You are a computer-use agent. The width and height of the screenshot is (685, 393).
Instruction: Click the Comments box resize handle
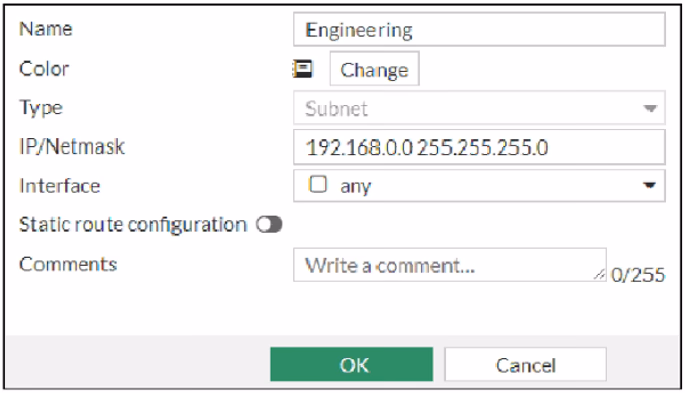tap(599, 274)
